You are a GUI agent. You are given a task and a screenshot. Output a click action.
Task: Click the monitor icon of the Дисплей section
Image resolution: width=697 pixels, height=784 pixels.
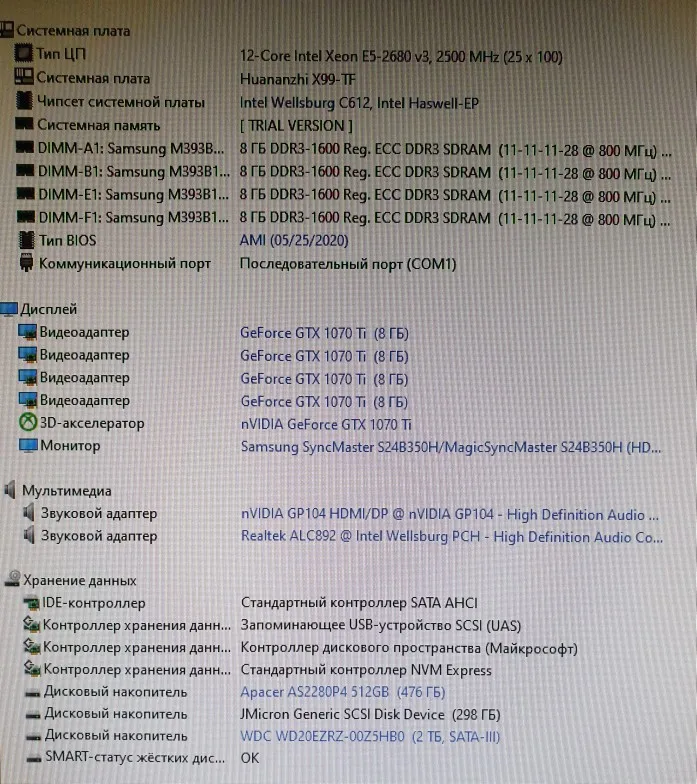9,309
